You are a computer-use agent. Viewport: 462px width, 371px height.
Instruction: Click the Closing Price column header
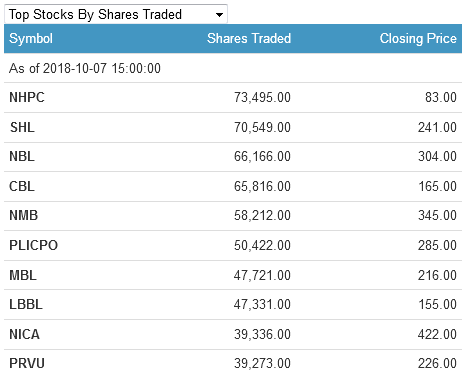[418, 38]
